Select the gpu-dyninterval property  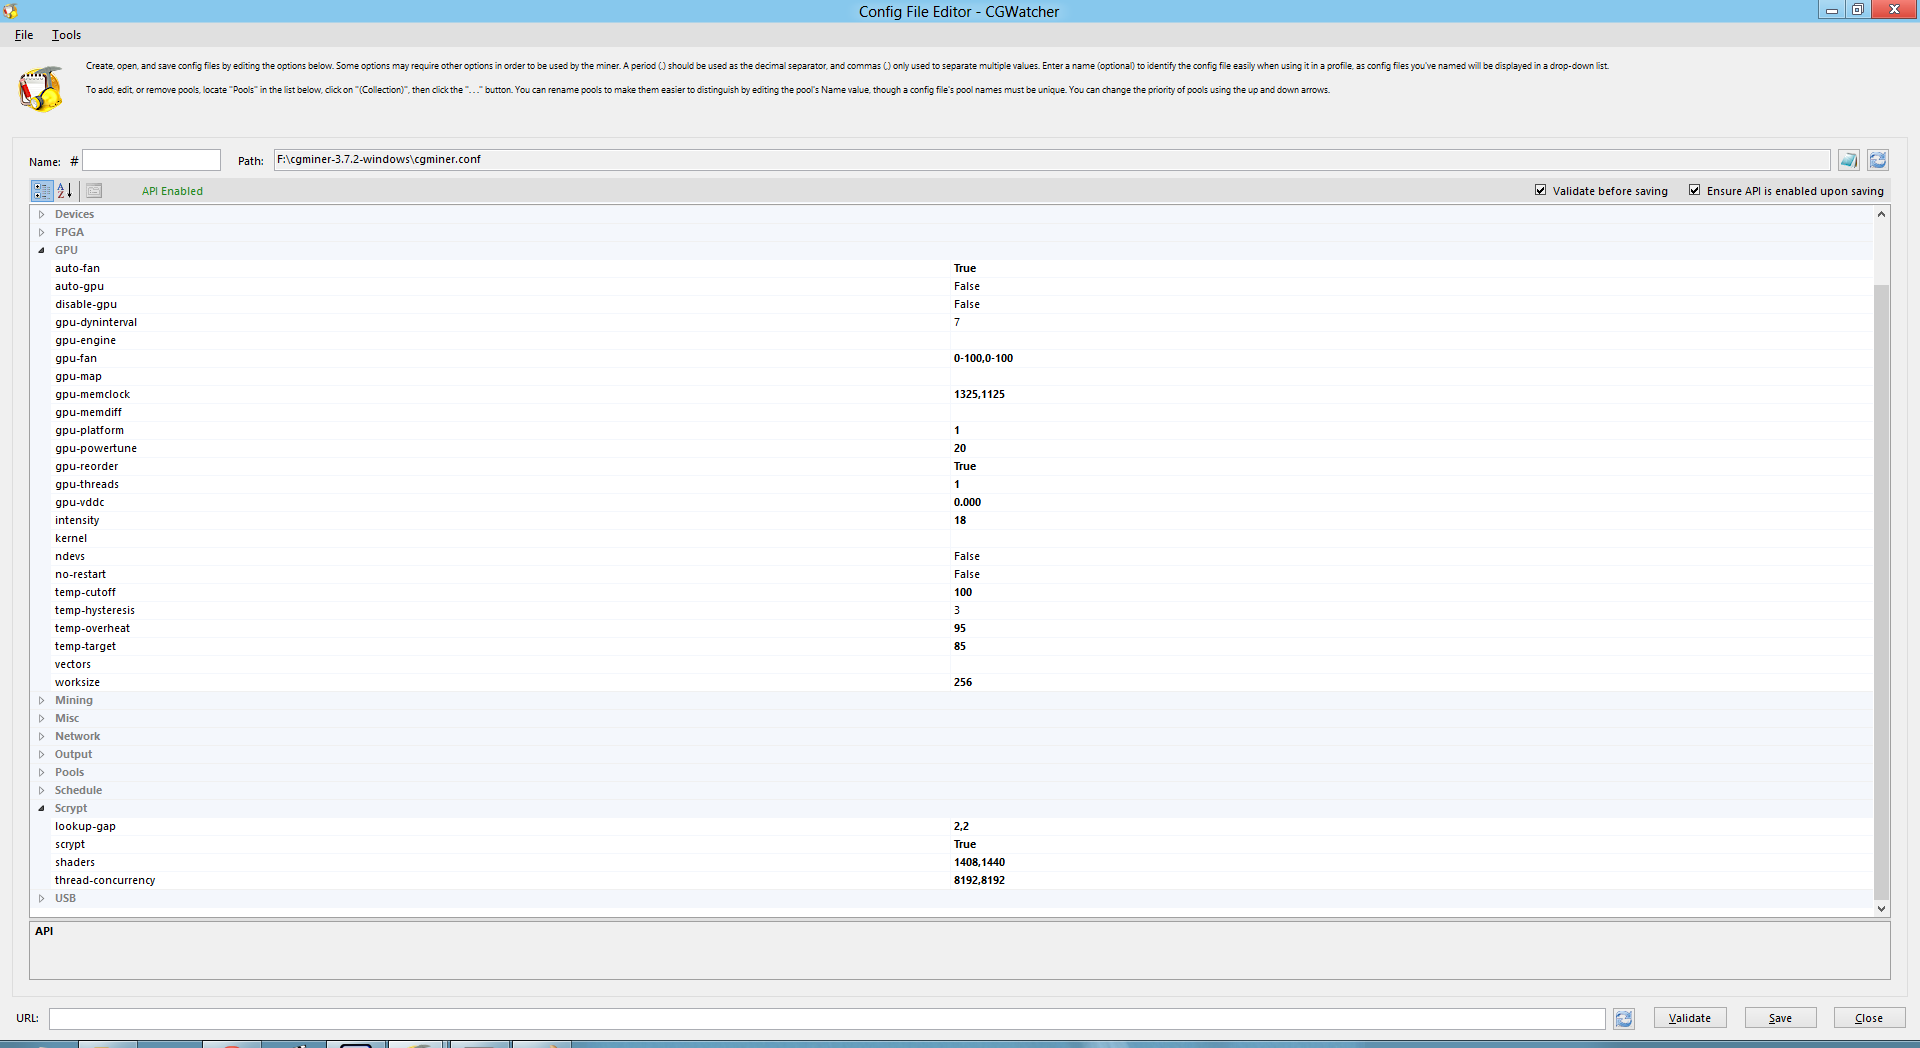click(x=961, y=322)
